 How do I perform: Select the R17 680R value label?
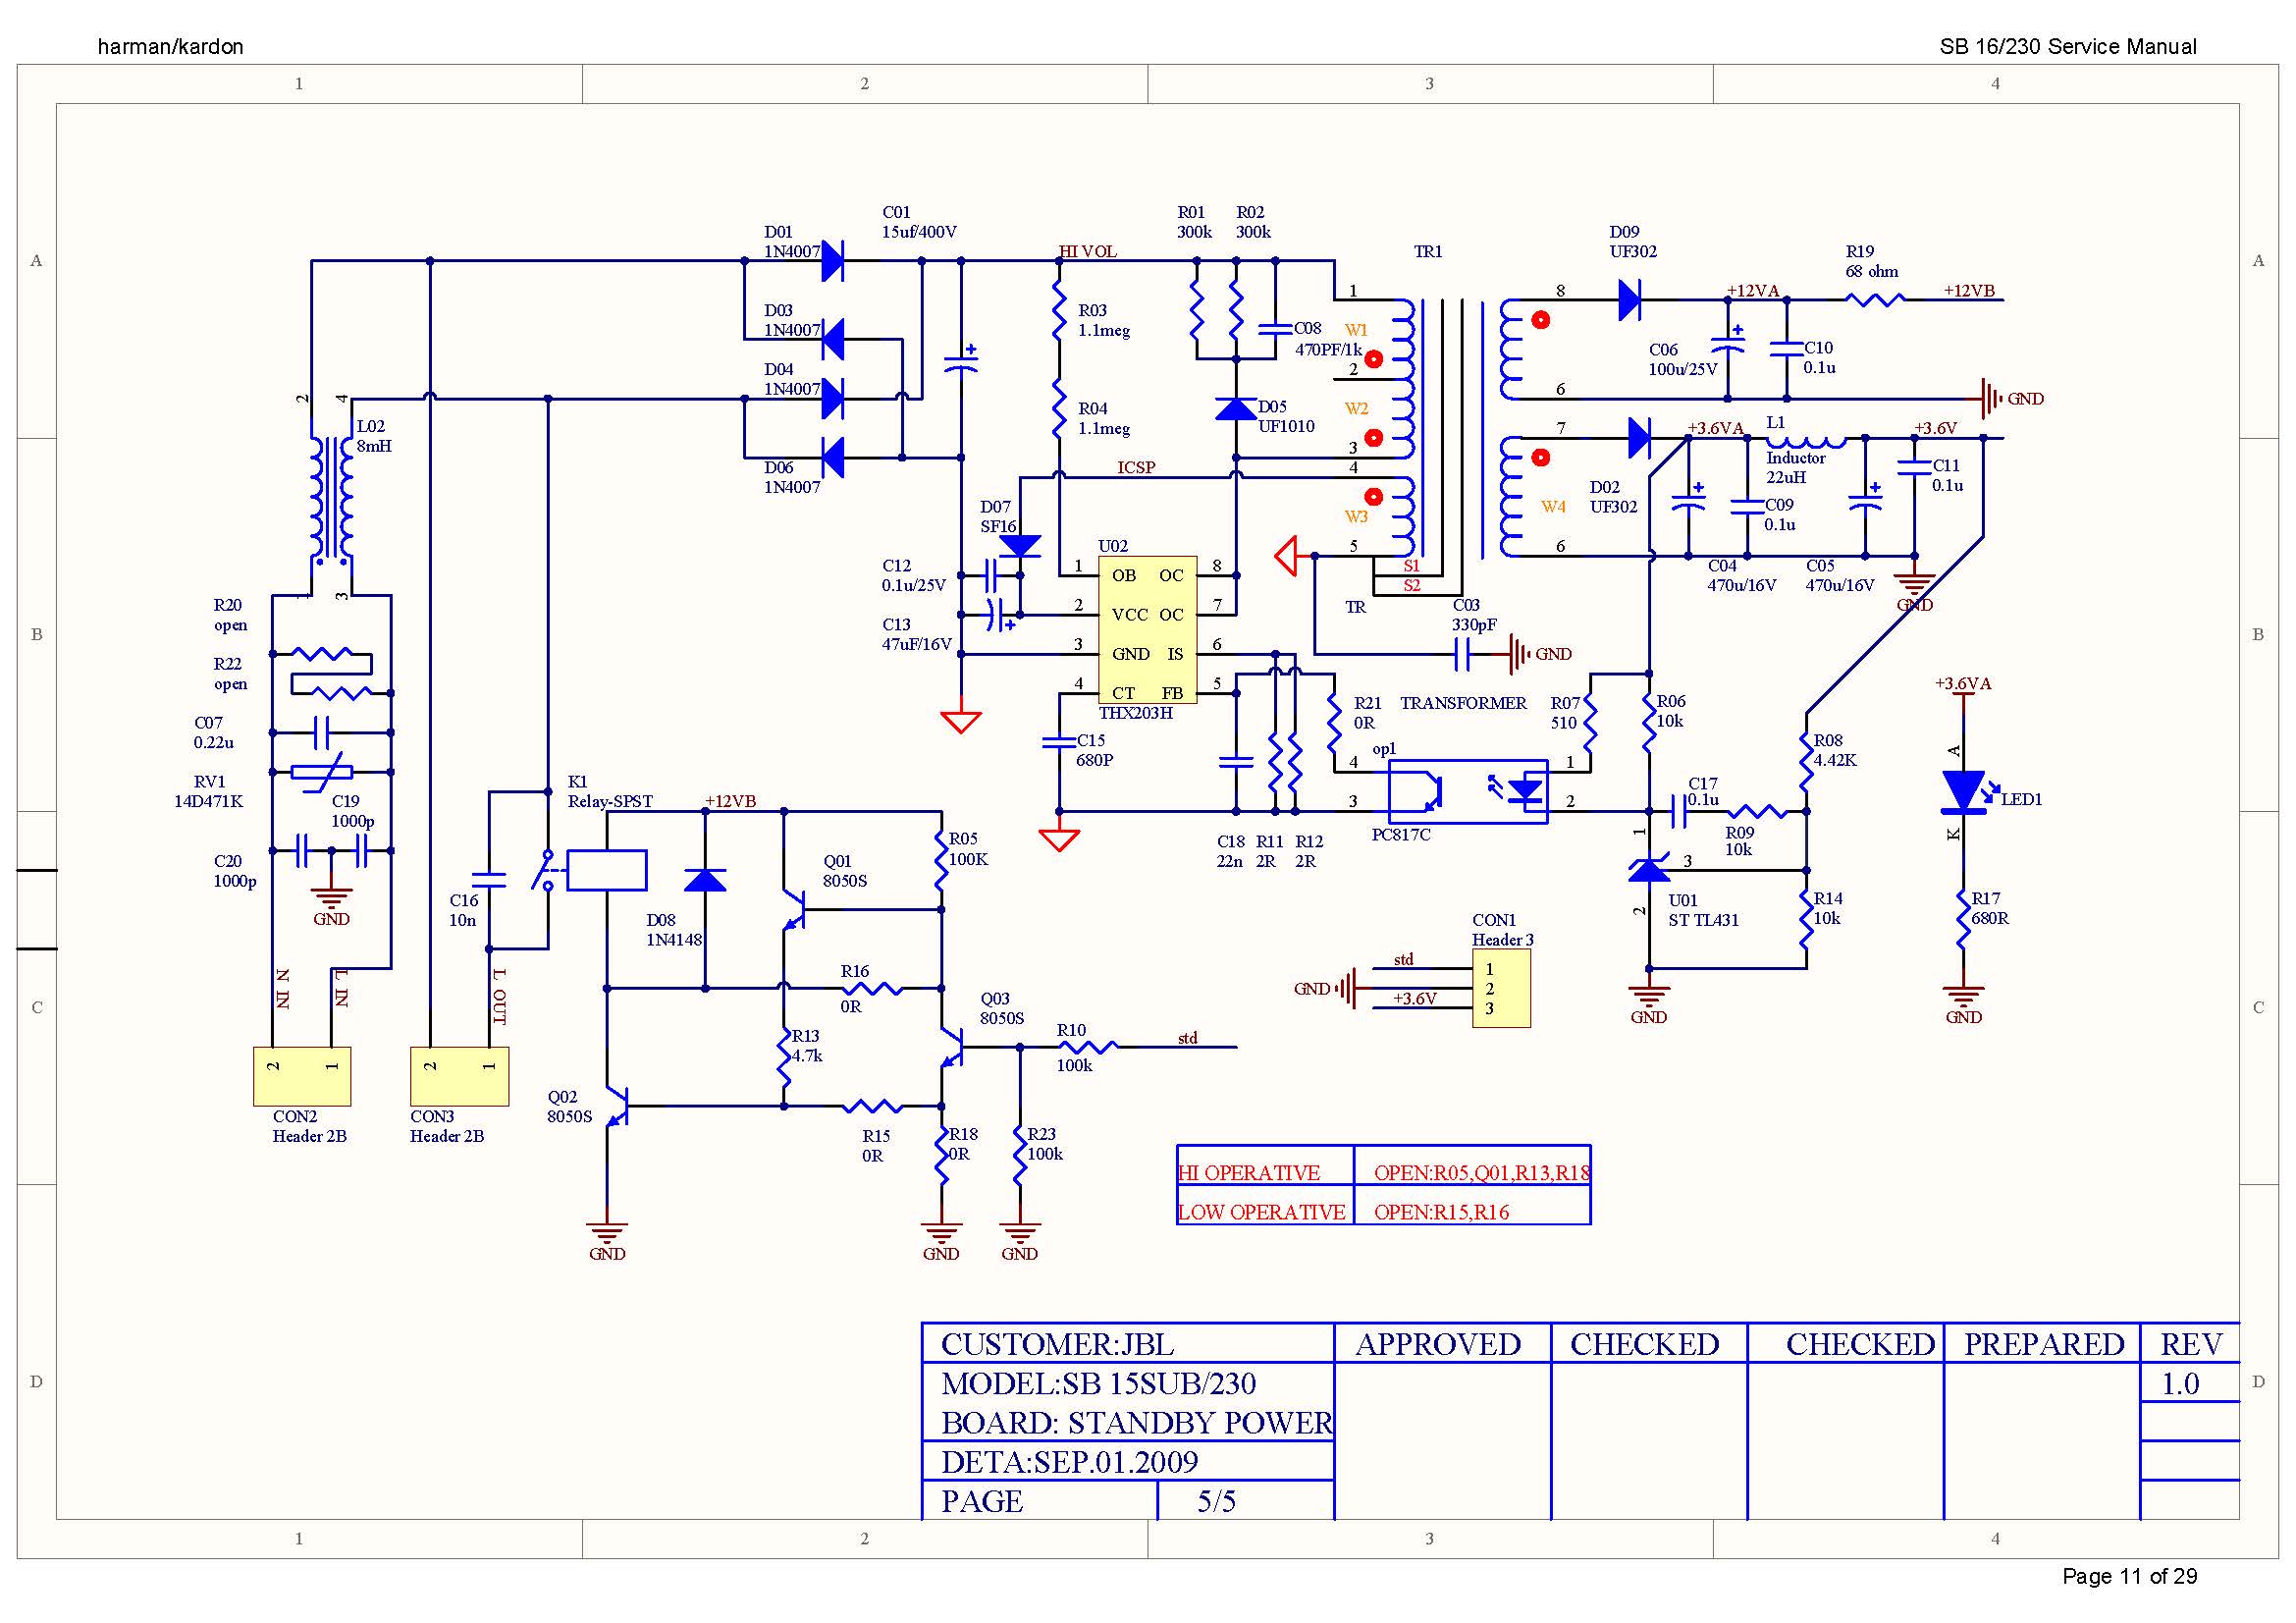click(x=1990, y=918)
